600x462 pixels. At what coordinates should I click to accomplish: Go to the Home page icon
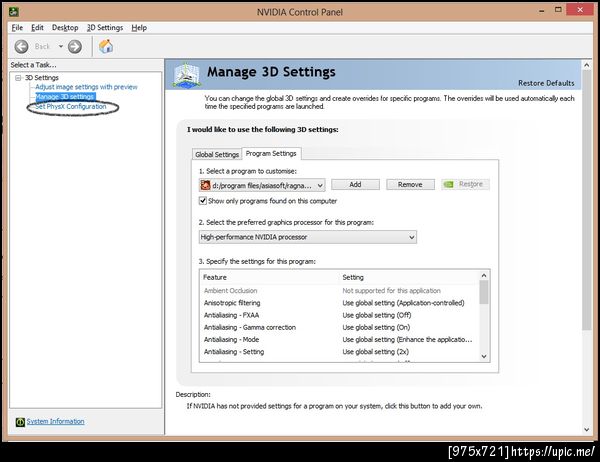(106, 46)
